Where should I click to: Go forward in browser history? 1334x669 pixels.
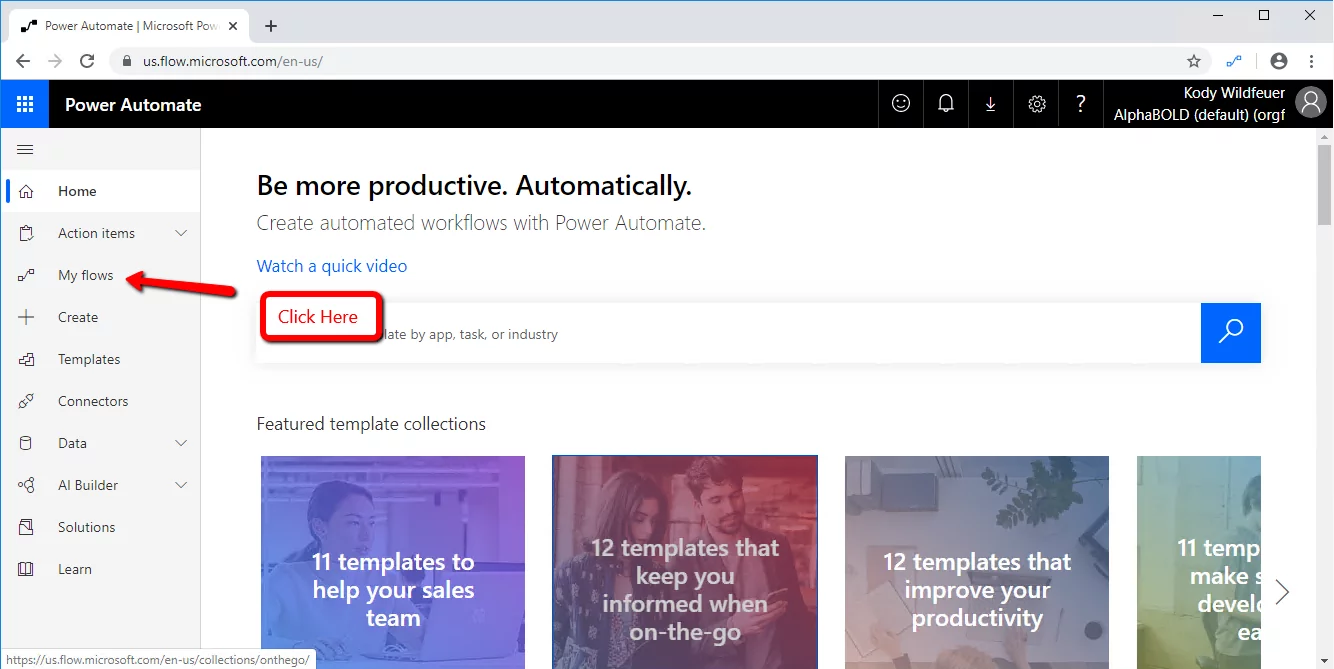tap(55, 61)
